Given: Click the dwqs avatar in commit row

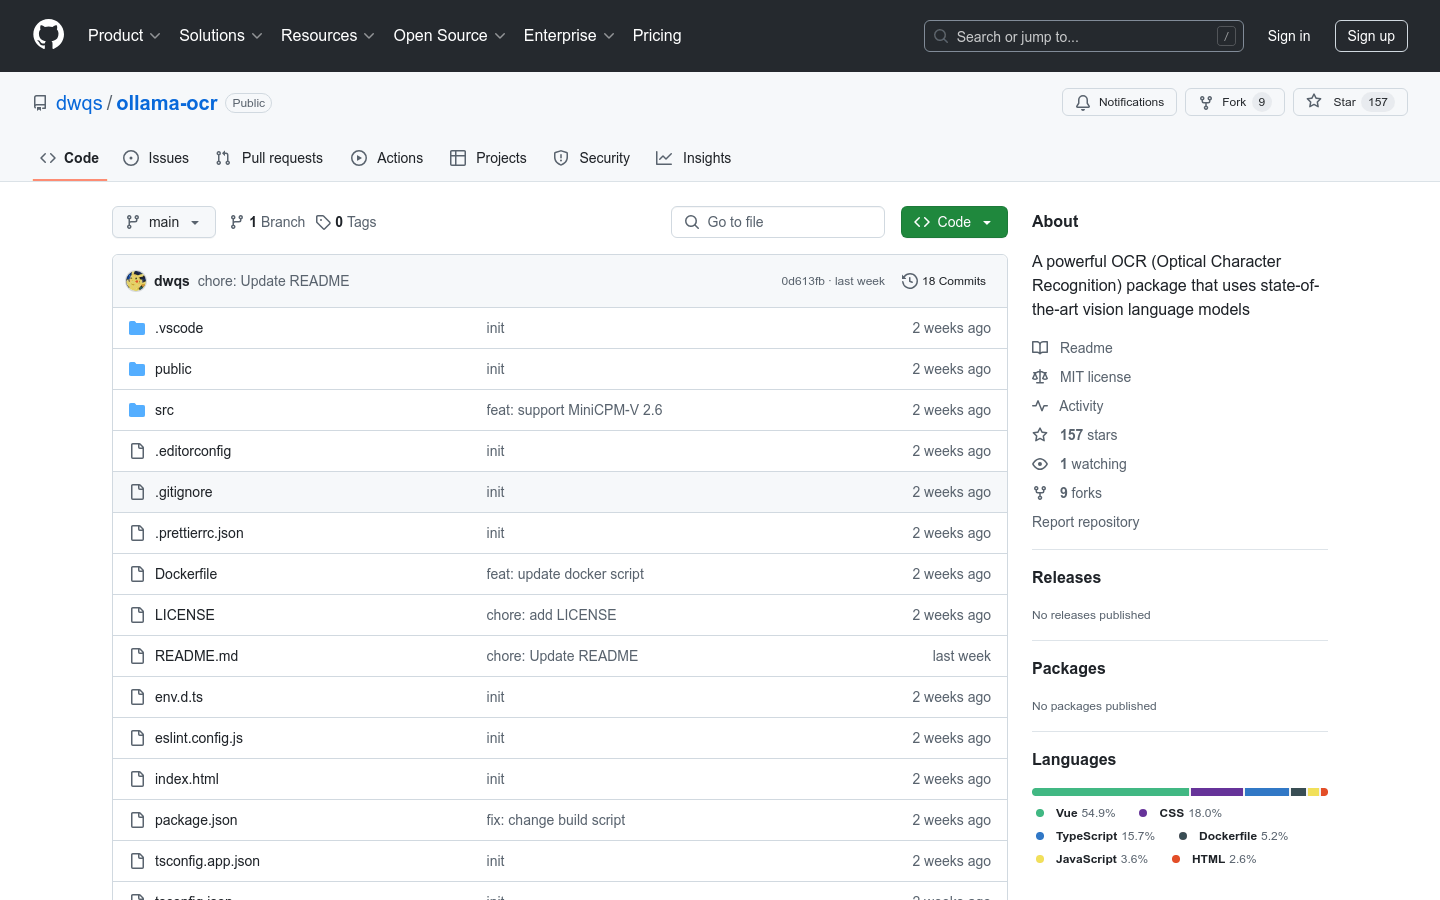Looking at the screenshot, I should [x=136, y=281].
